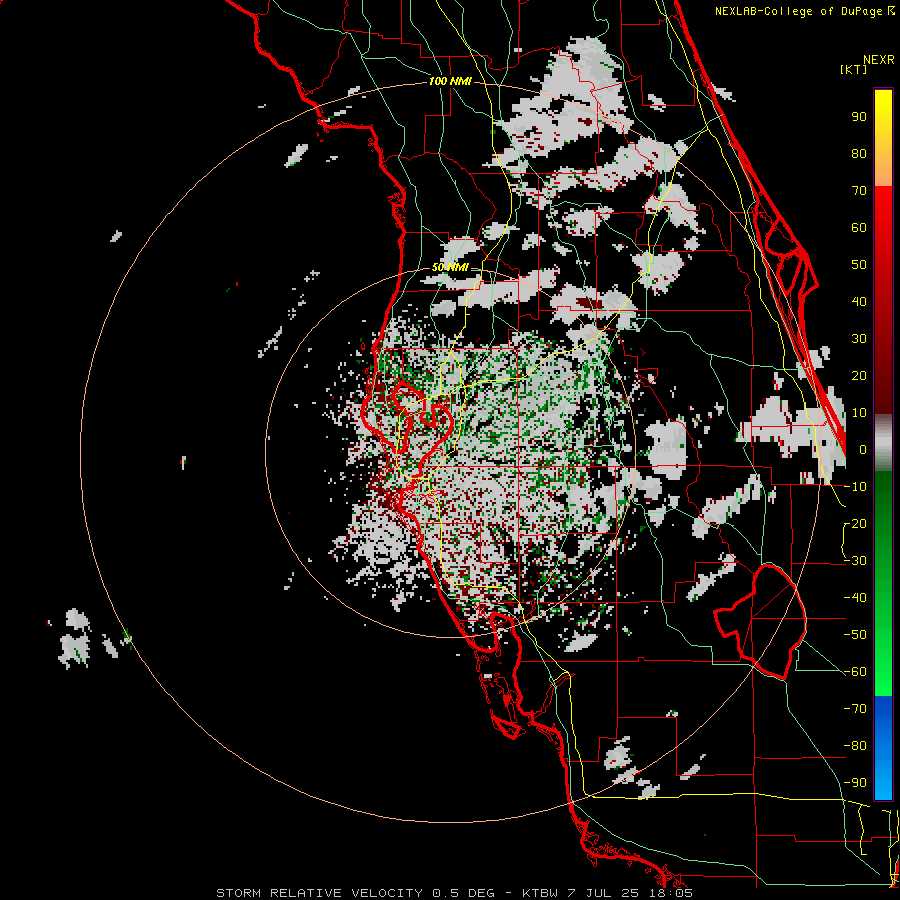900x900 pixels.
Task: Click the -90 value on the velocity scale
Action: [855, 783]
